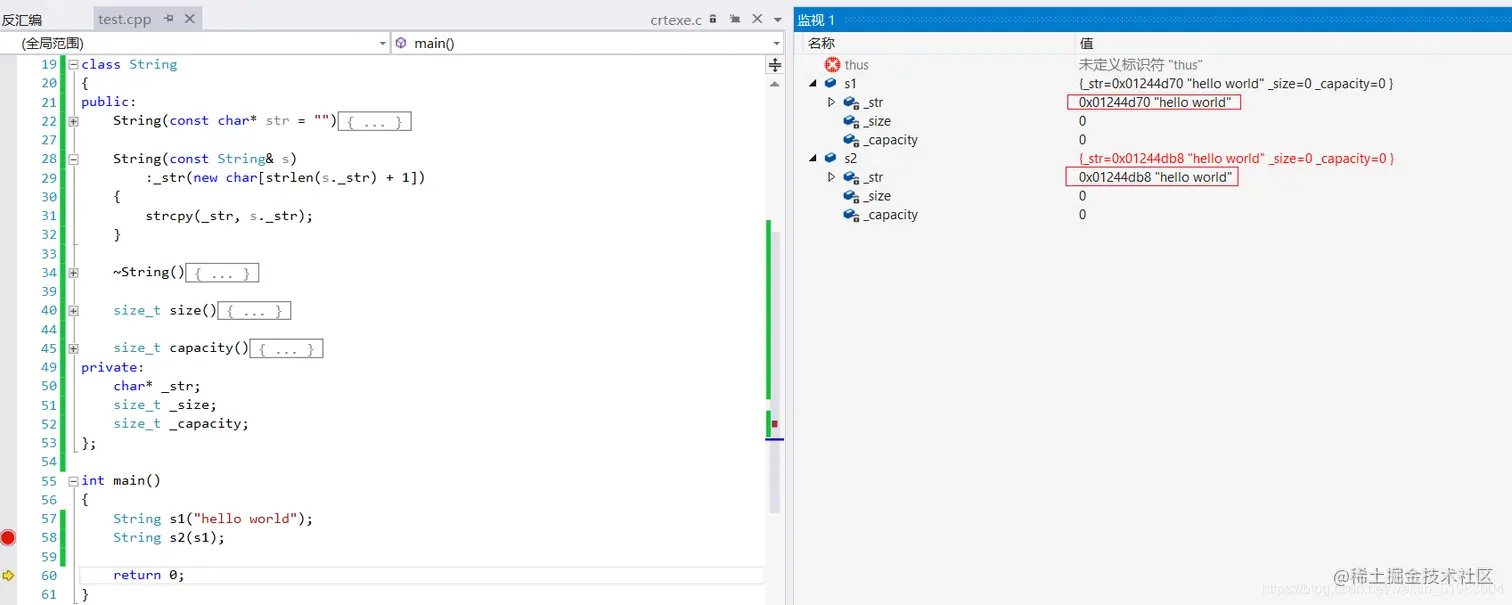This screenshot has width=1512, height=605.
Task: Click the 监视 1 panel title
Action: coord(816,20)
